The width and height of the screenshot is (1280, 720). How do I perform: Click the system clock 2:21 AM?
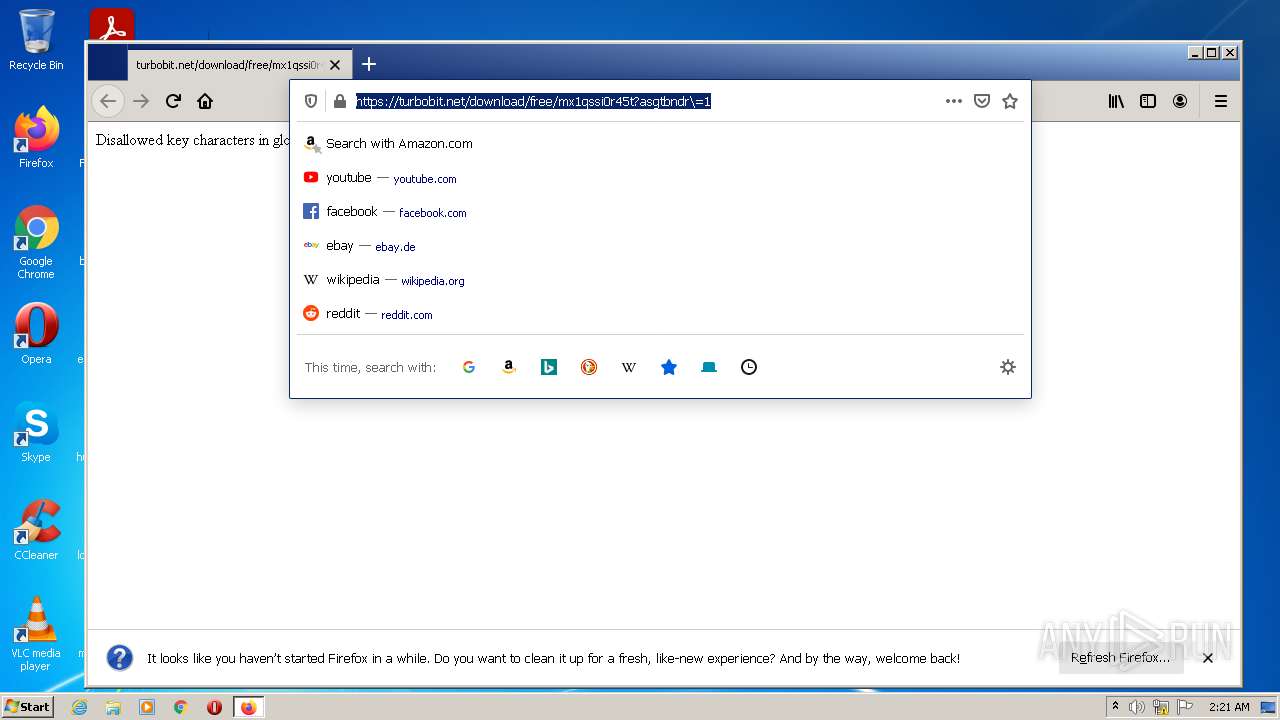click(1229, 707)
